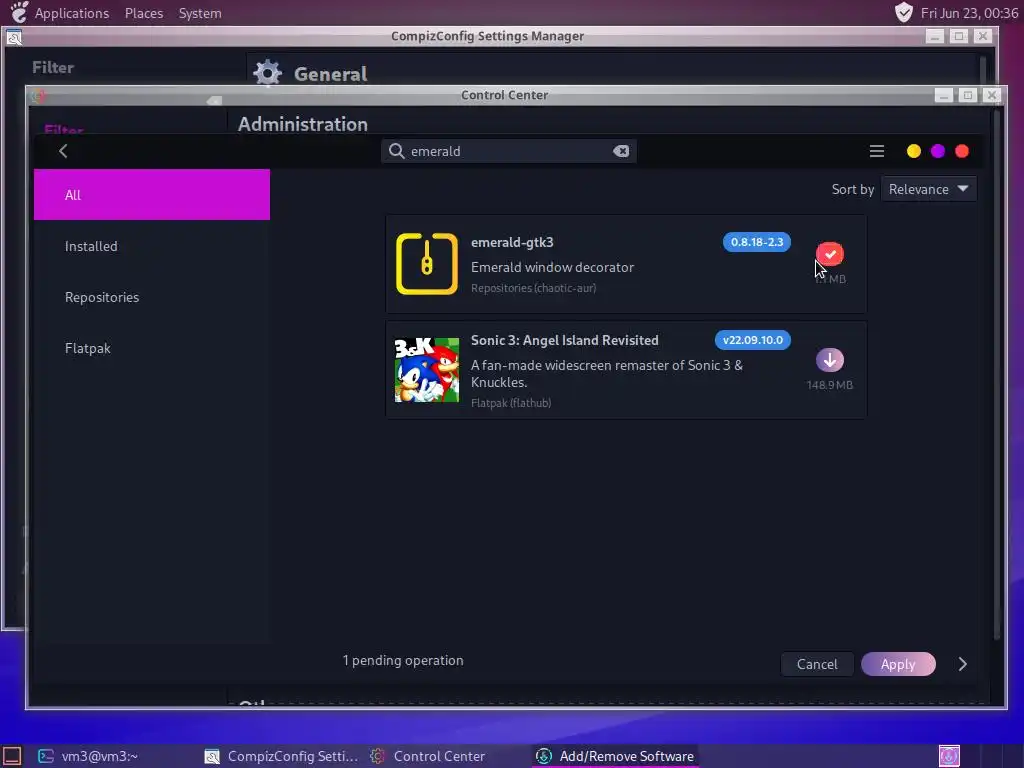Open emerald-gtk3 package icon
Screen dimensions: 1024x768
pyautogui.click(x=426, y=264)
